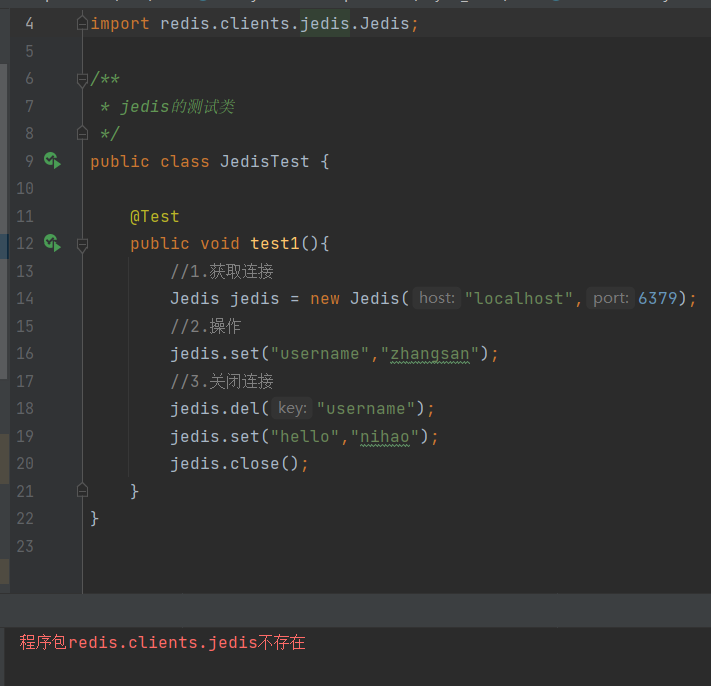The height and width of the screenshot is (686, 711).
Task: Click comment //3.关闭连接
Action: pyautogui.click(x=222, y=381)
